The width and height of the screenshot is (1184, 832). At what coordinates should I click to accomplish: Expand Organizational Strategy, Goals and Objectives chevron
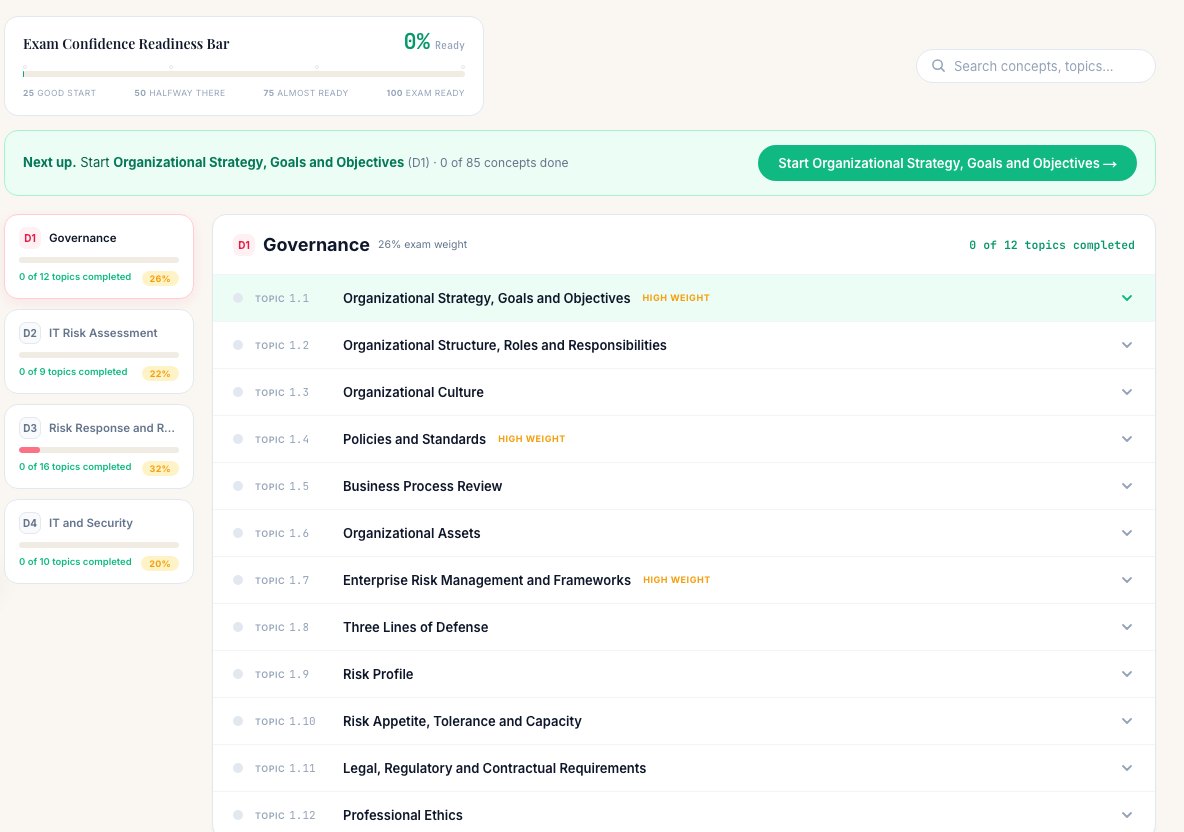(x=1127, y=298)
